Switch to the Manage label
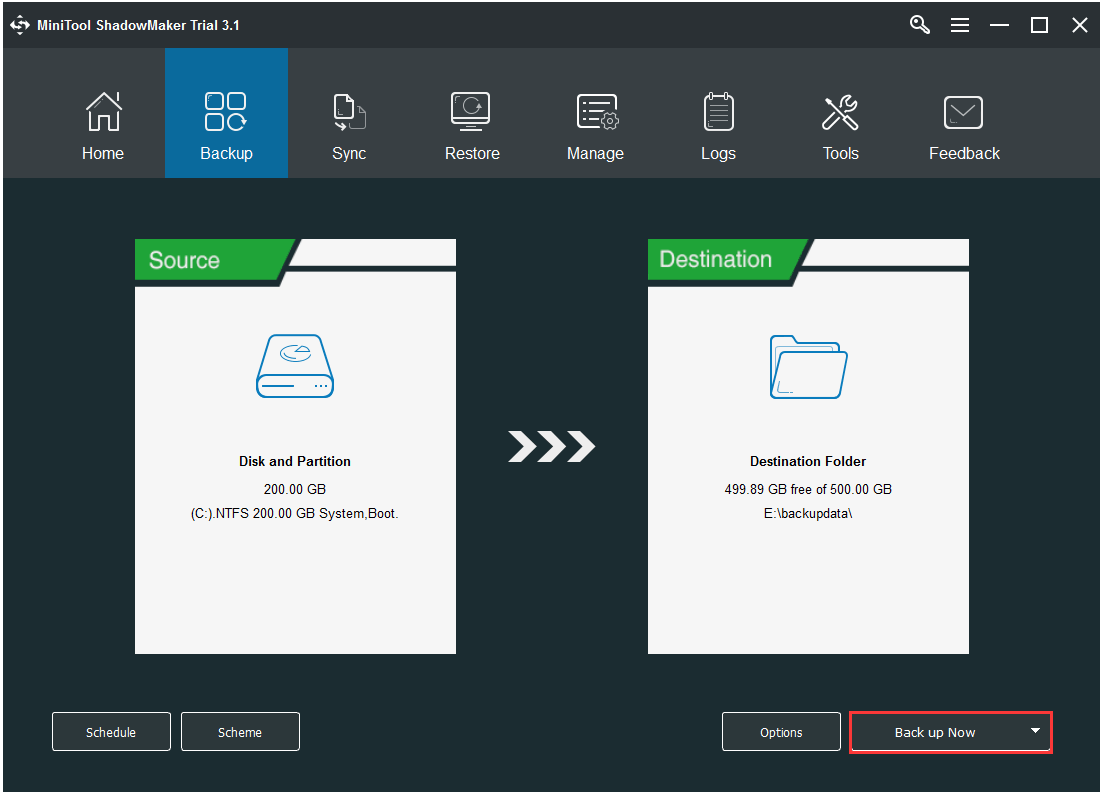The height and width of the screenshot is (795, 1103). pyautogui.click(x=595, y=153)
